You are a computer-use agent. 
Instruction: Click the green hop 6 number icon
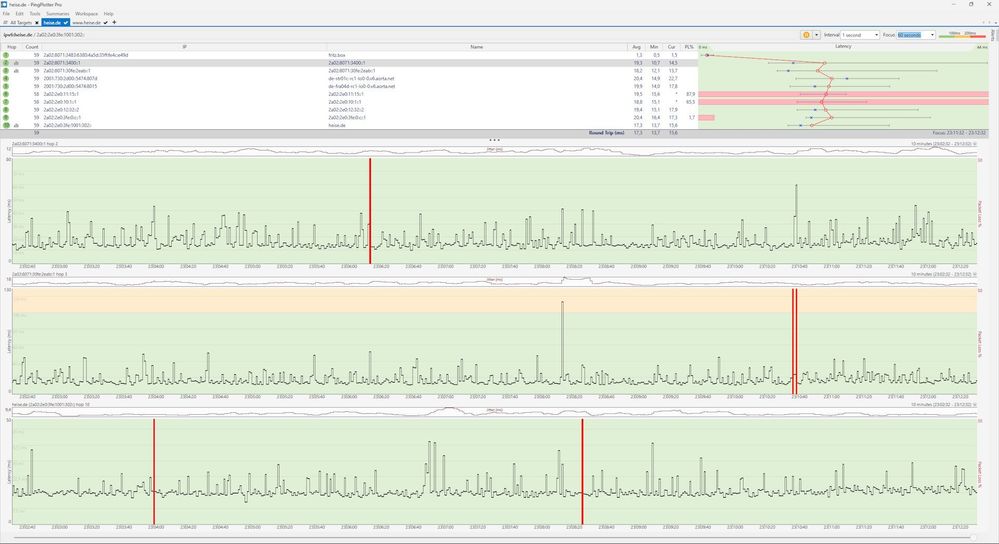[6, 94]
